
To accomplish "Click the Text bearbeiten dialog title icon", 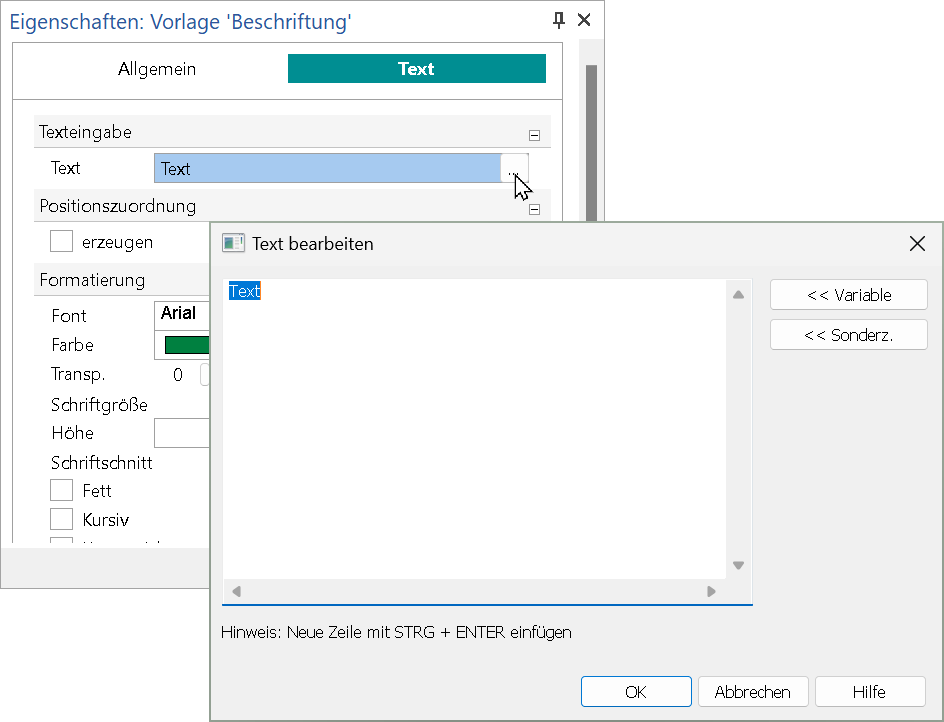I will pos(233,243).
